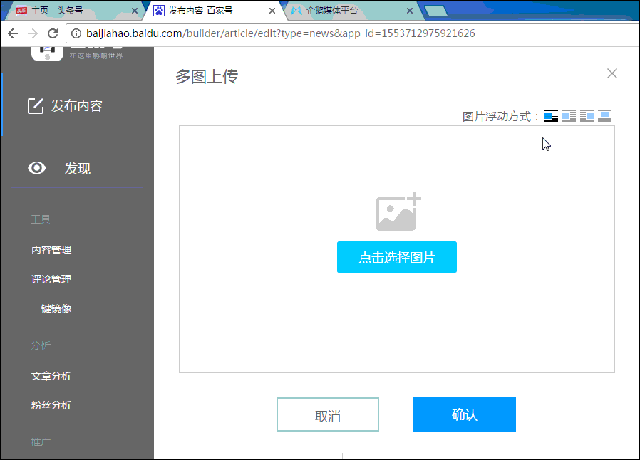
Task: Click the 点击选择图片 button
Action: pos(397,257)
